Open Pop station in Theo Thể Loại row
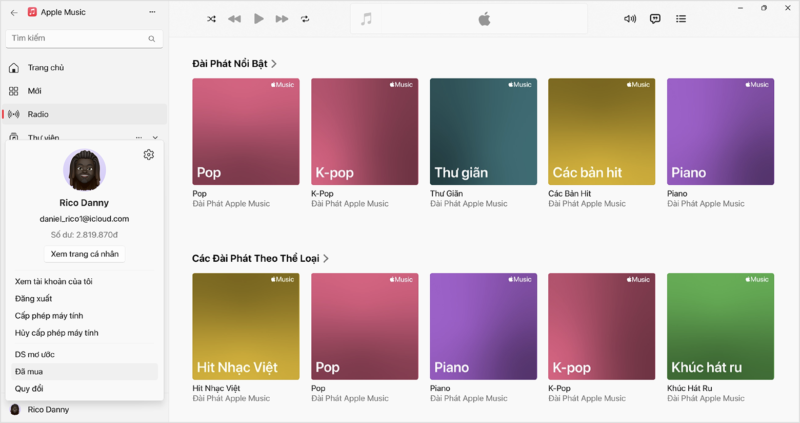This screenshot has width=800, height=423. (364, 326)
